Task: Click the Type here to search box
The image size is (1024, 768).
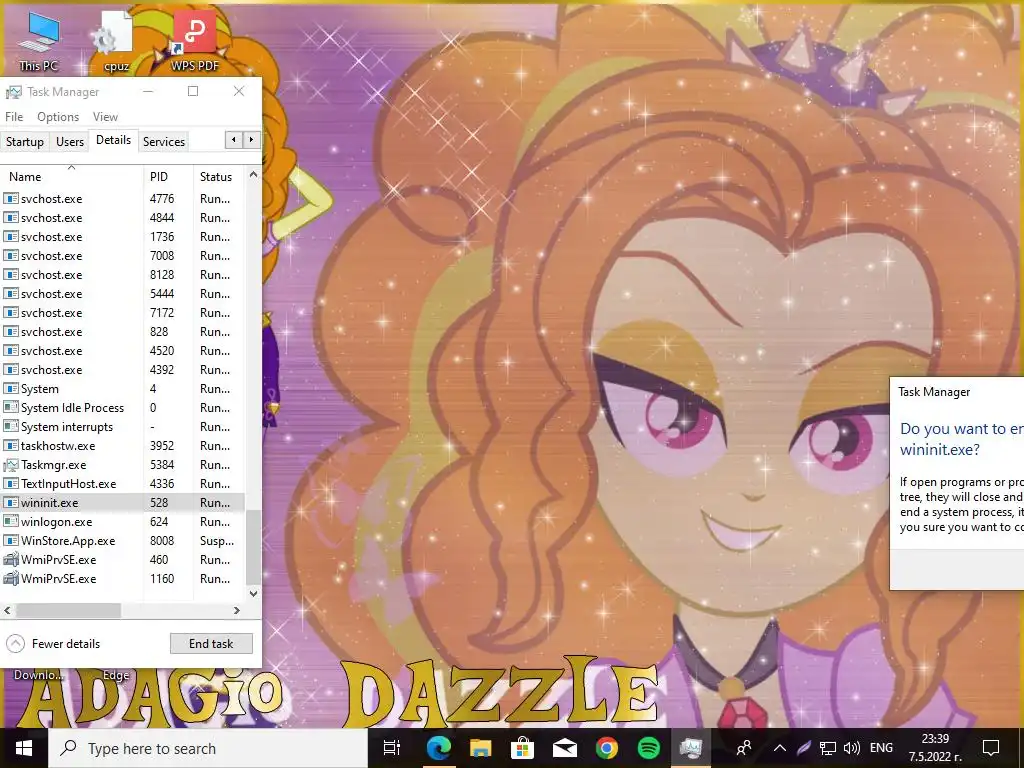Action: click(209, 748)
